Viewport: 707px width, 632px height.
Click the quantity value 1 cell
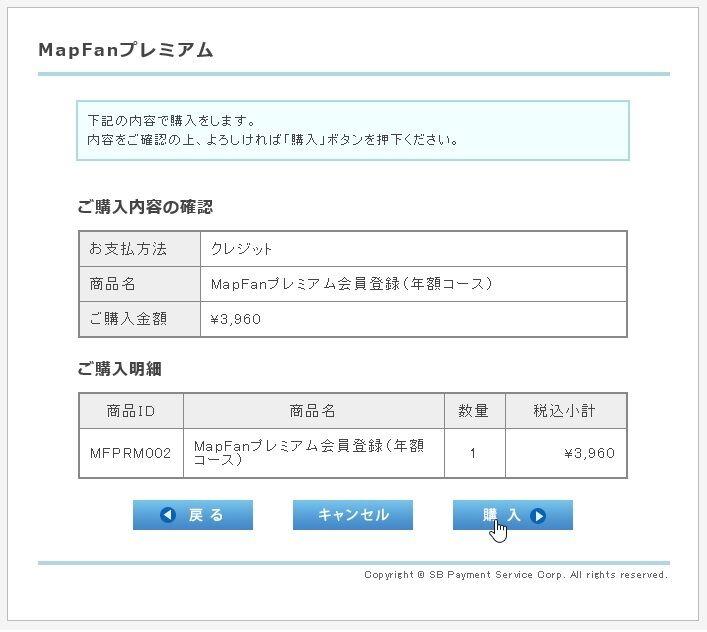(475, 453)
